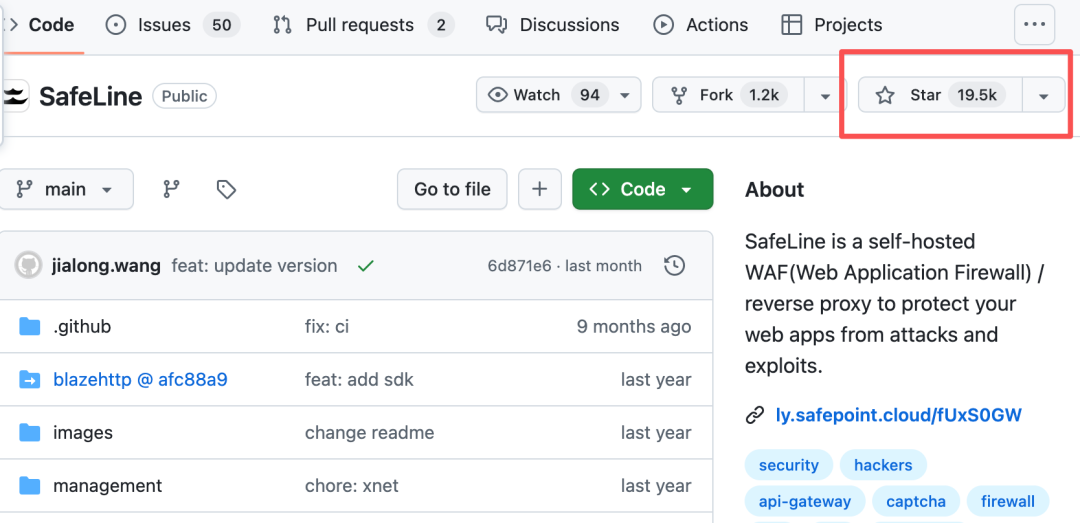The height and width of the screenshot is (523, 1080).
Task: Open the ly.safepoint.cloud link
Action: click(x=898, y=415)
